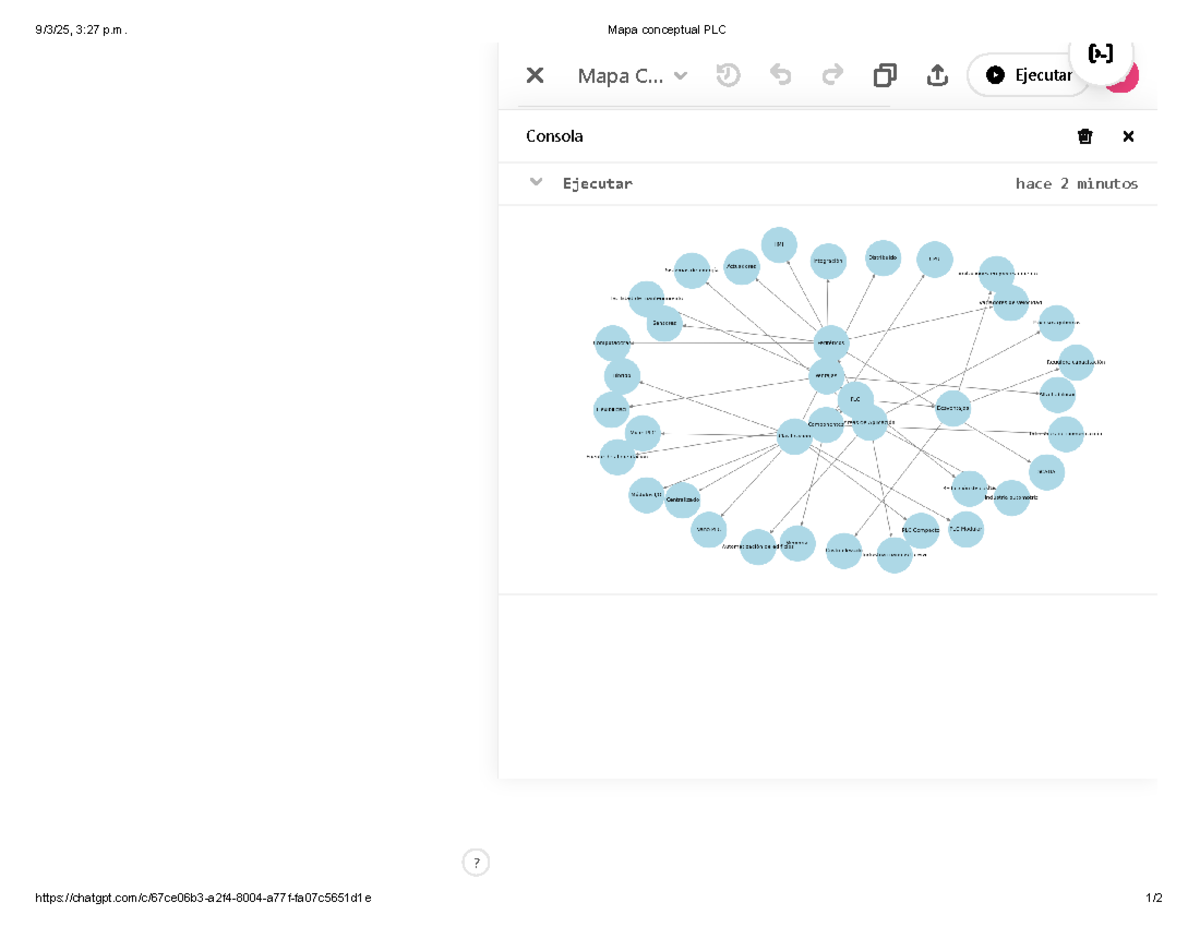Click the help question mark button
Image resolution: width=1200 pixels, height=927 pixels.
tap(476, 862)
